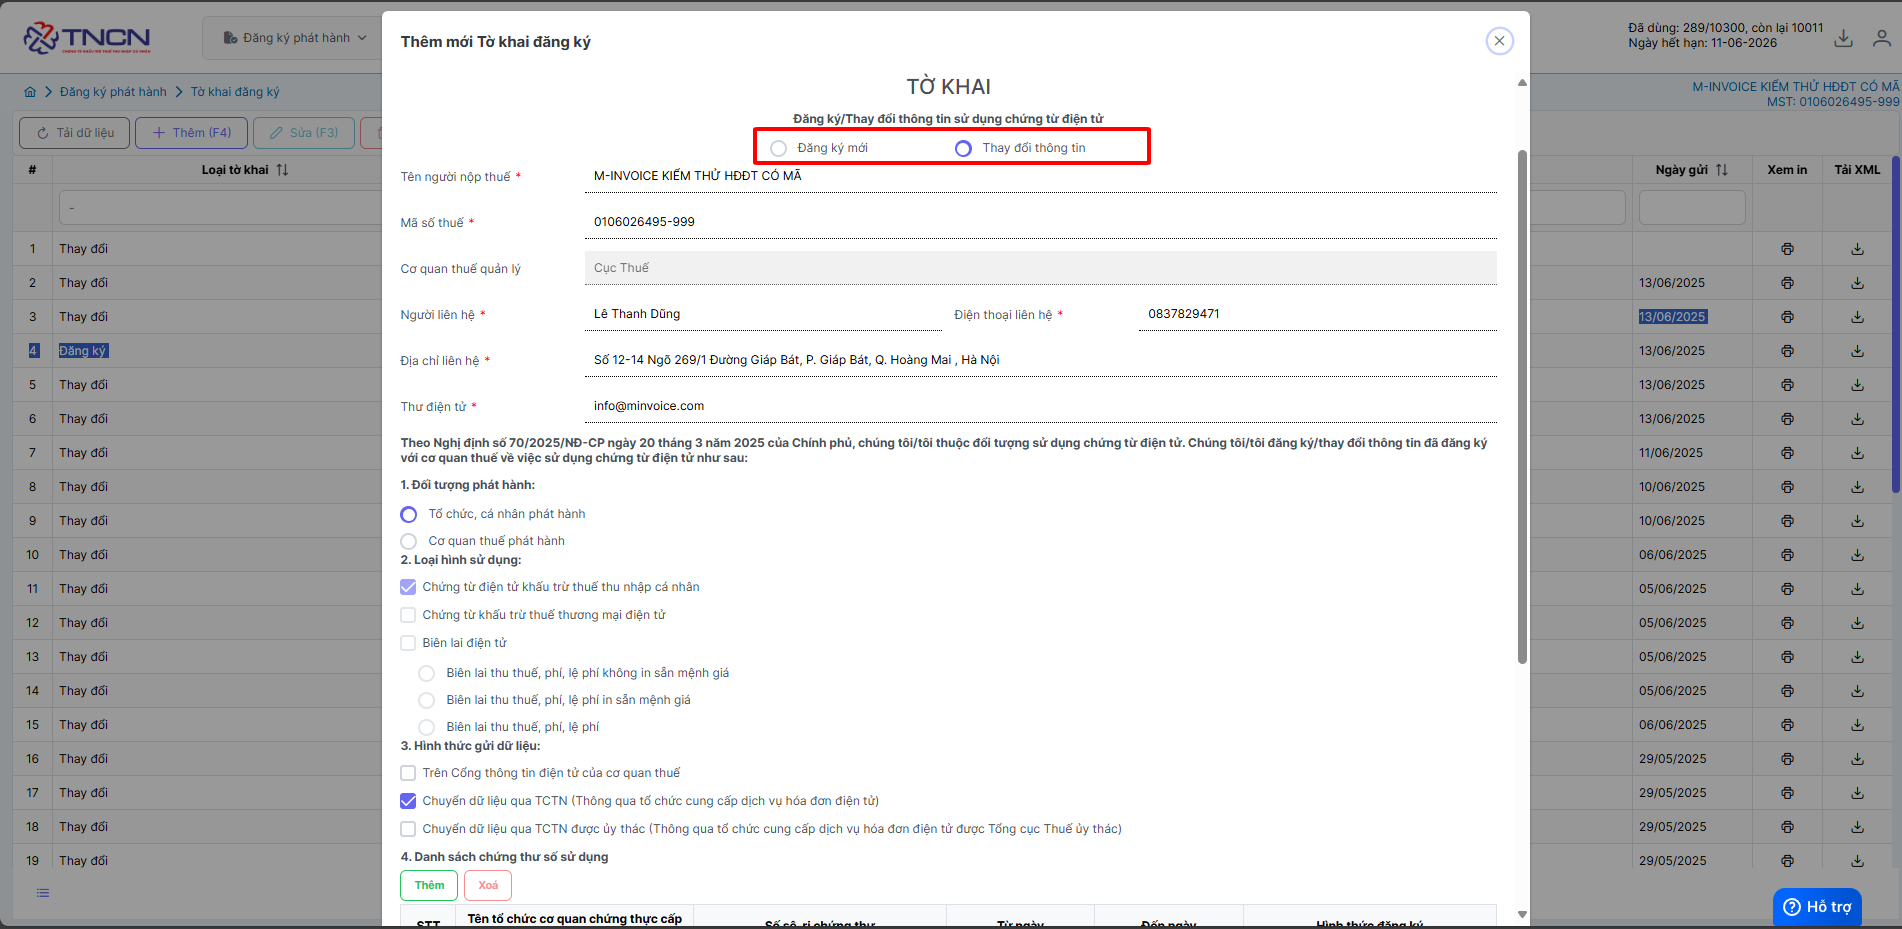Click print icon in row 2
Screen dimensions: 1902x929
(x=1787, y=283)
